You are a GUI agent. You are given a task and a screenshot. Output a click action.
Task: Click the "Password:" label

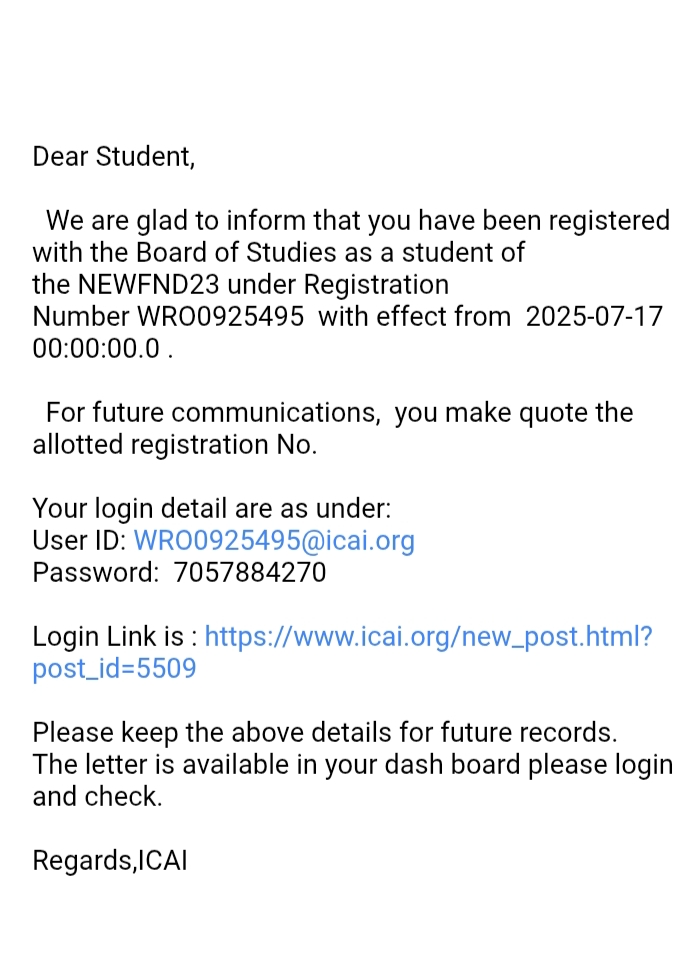click(x=95, y=573)
